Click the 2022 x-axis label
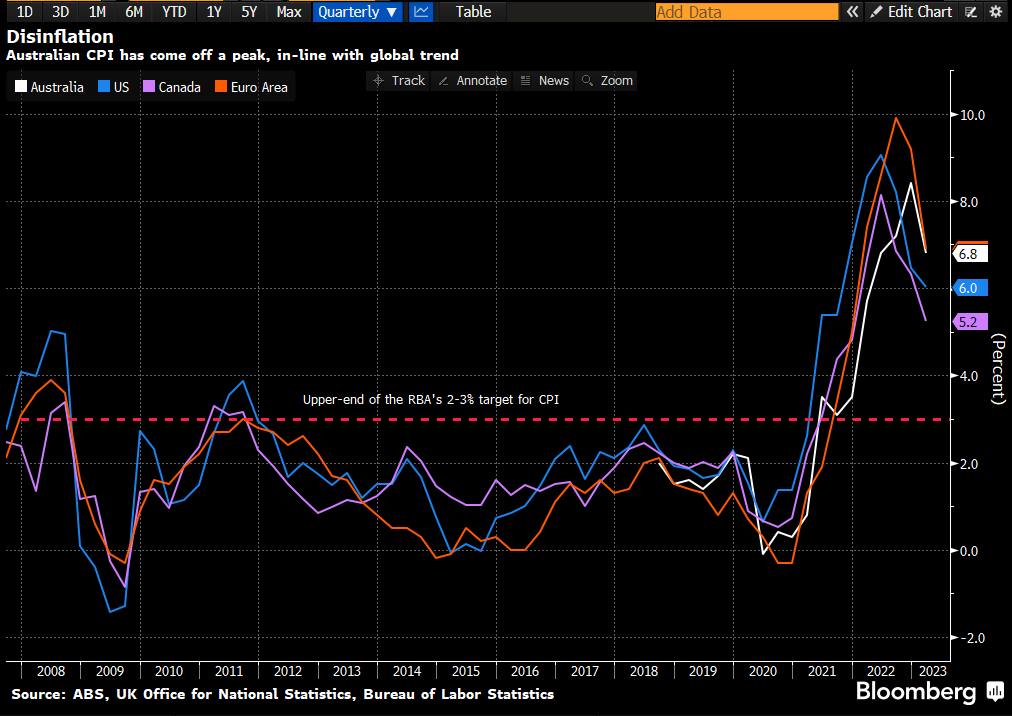 tap(881, 671)
